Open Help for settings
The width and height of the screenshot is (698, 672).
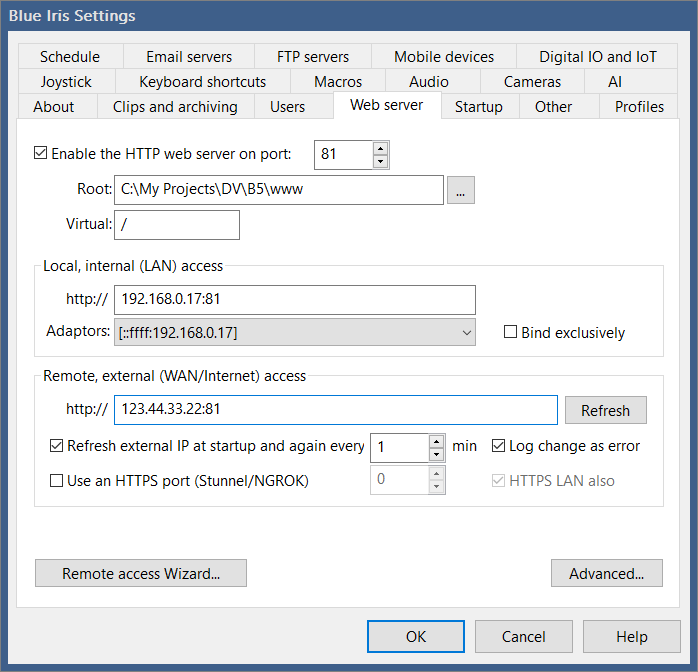coord(632,636)
